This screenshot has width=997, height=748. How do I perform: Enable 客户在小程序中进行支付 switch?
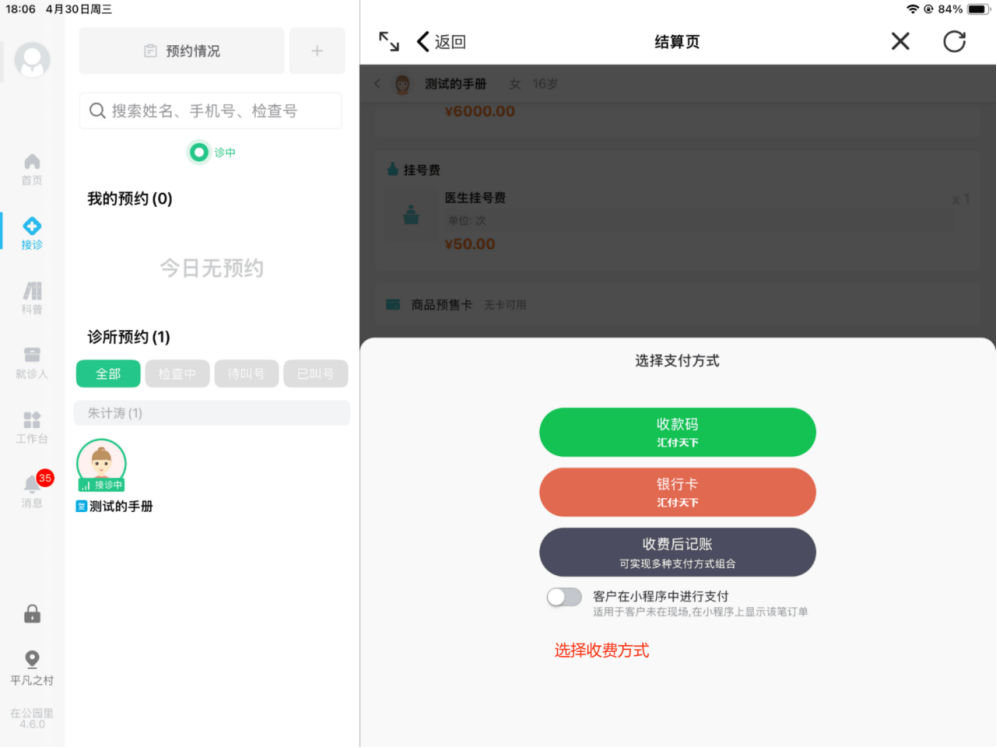564,597
